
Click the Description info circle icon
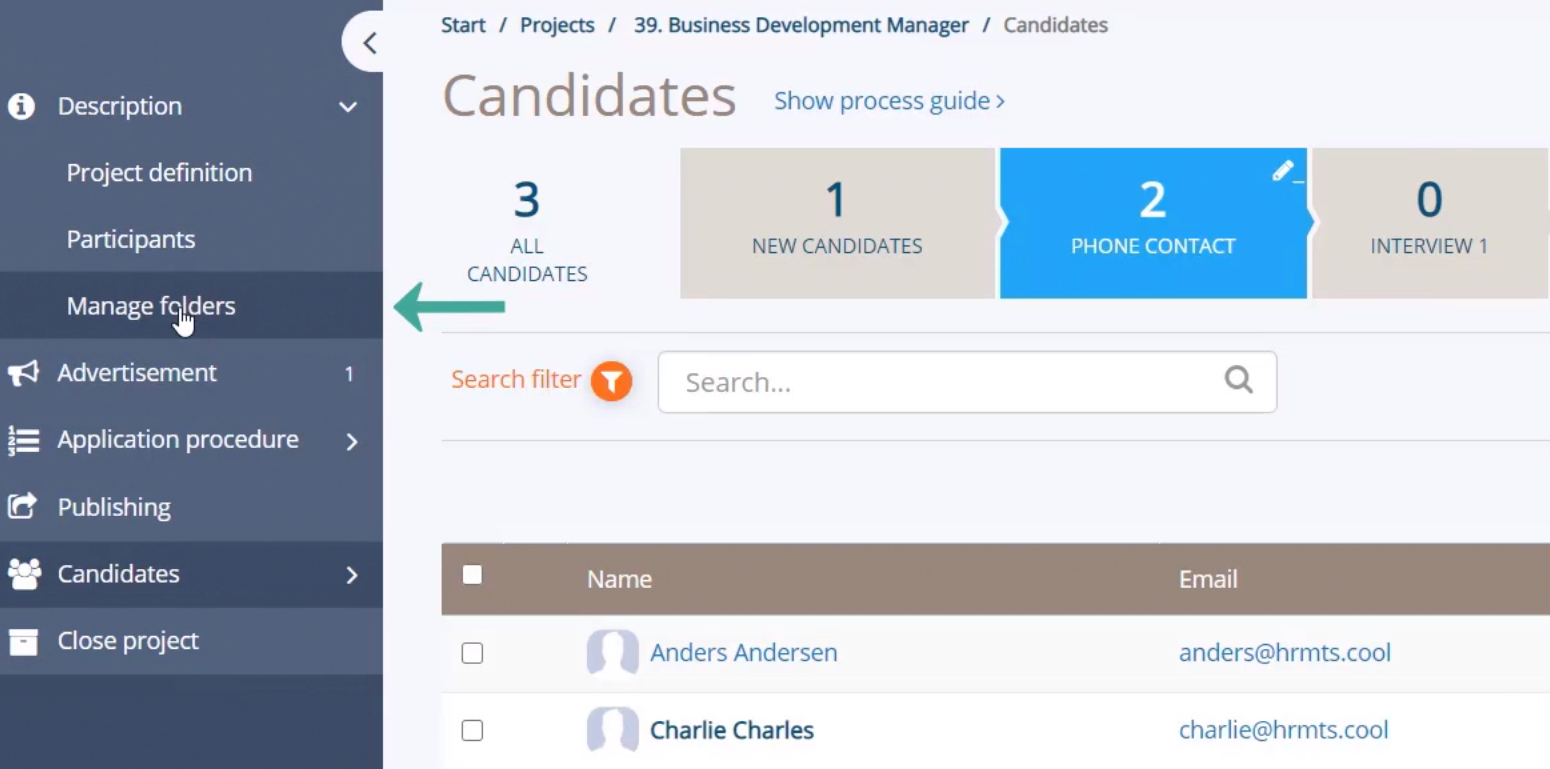click(x=22, y=106)
